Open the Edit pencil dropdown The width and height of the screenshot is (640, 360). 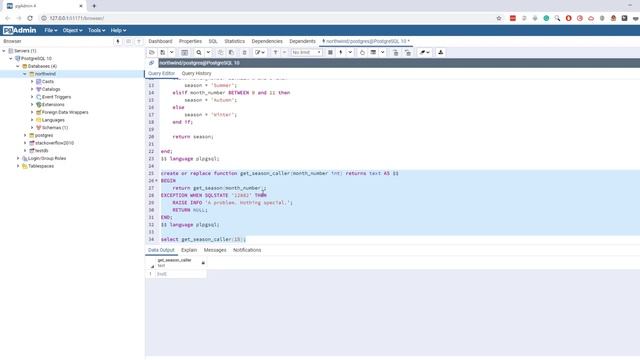[260, 53]
